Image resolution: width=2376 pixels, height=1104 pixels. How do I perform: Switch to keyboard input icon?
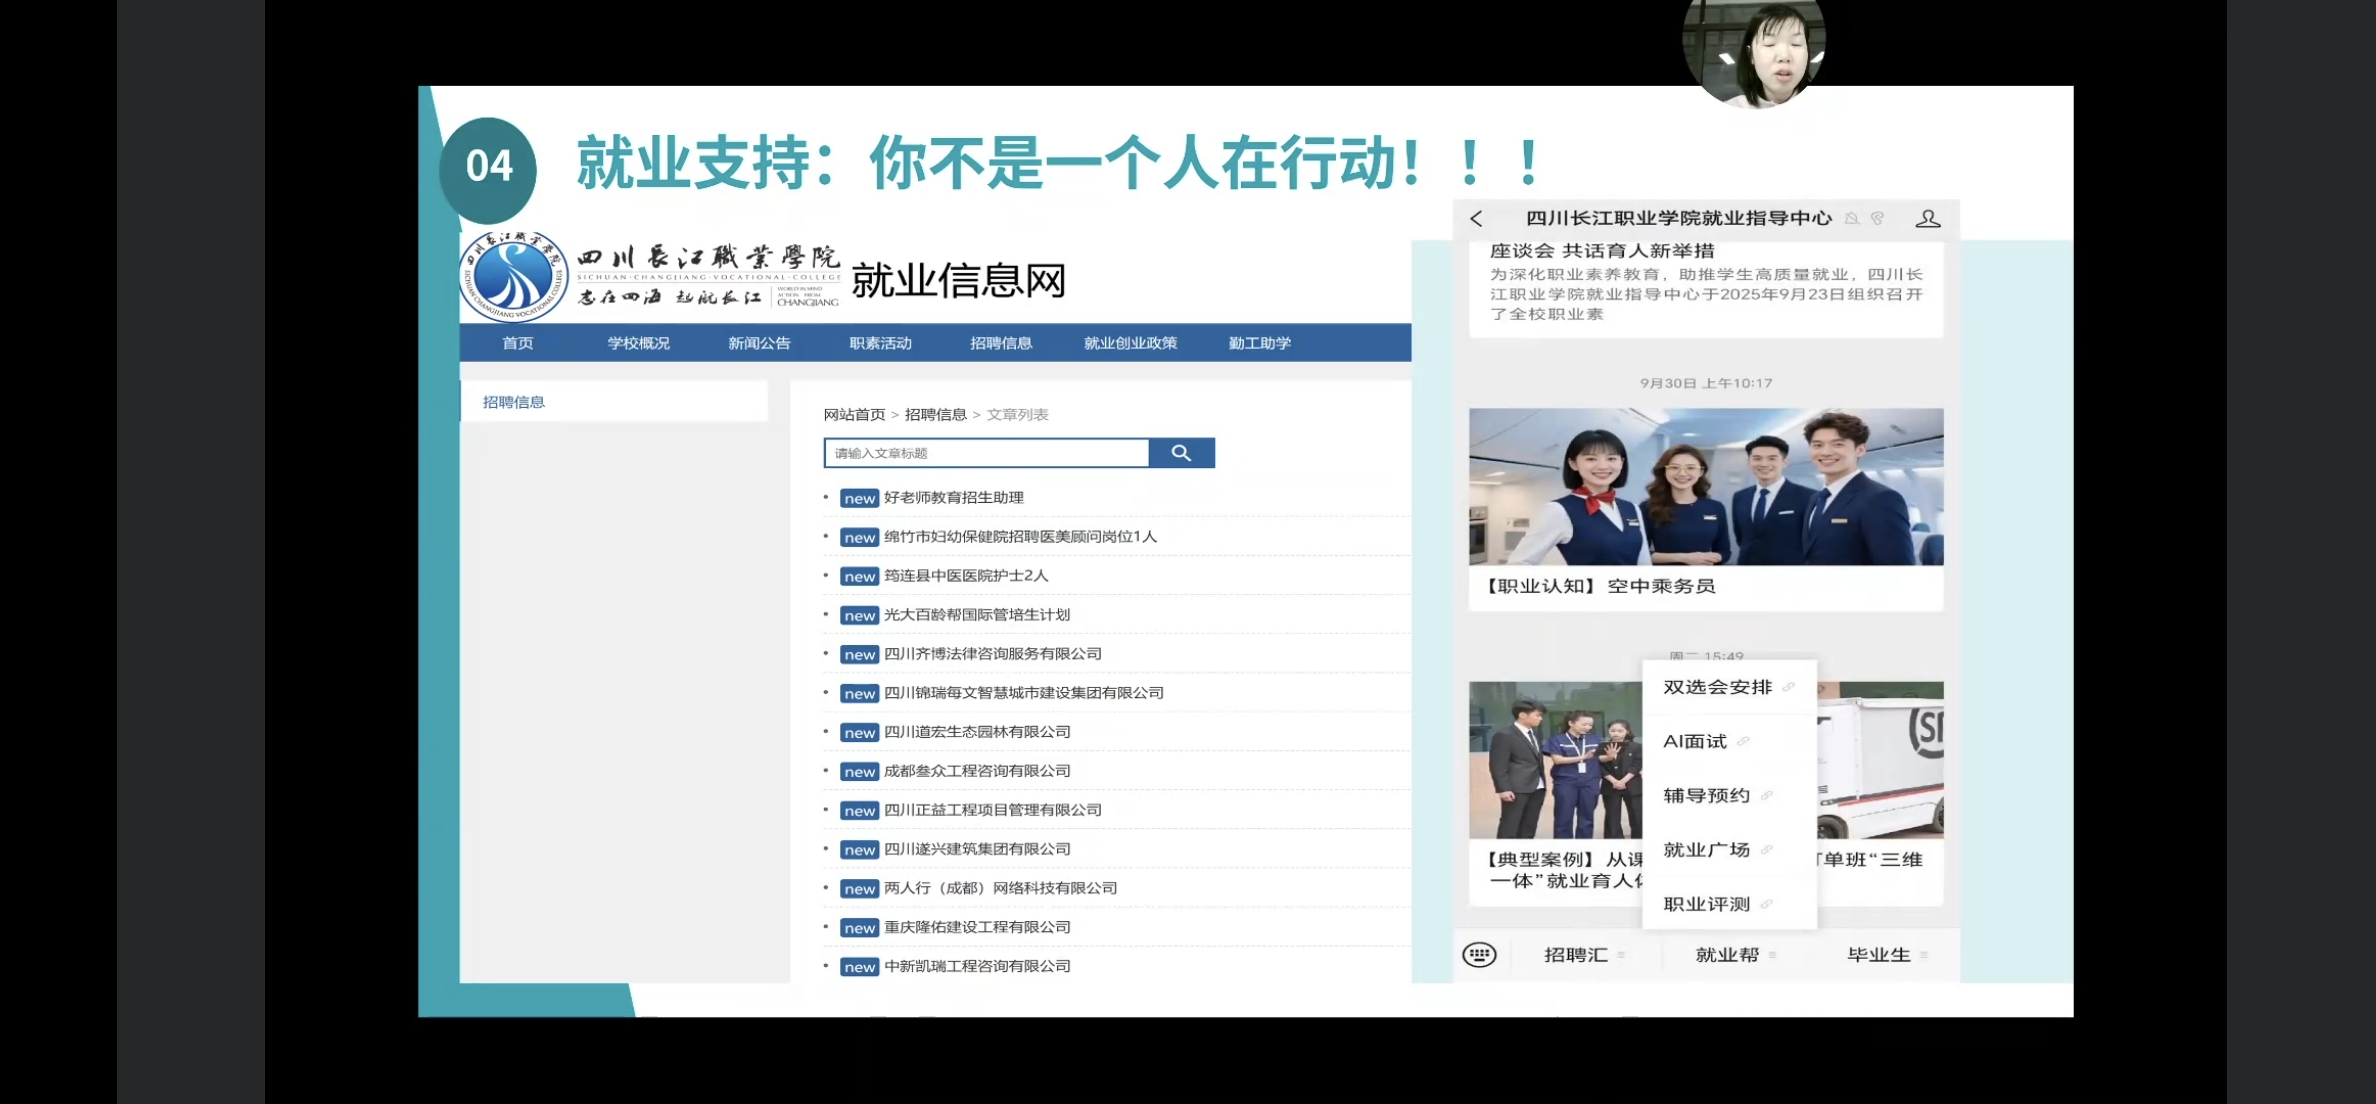pyautogui.click(x=1479, y=955)
